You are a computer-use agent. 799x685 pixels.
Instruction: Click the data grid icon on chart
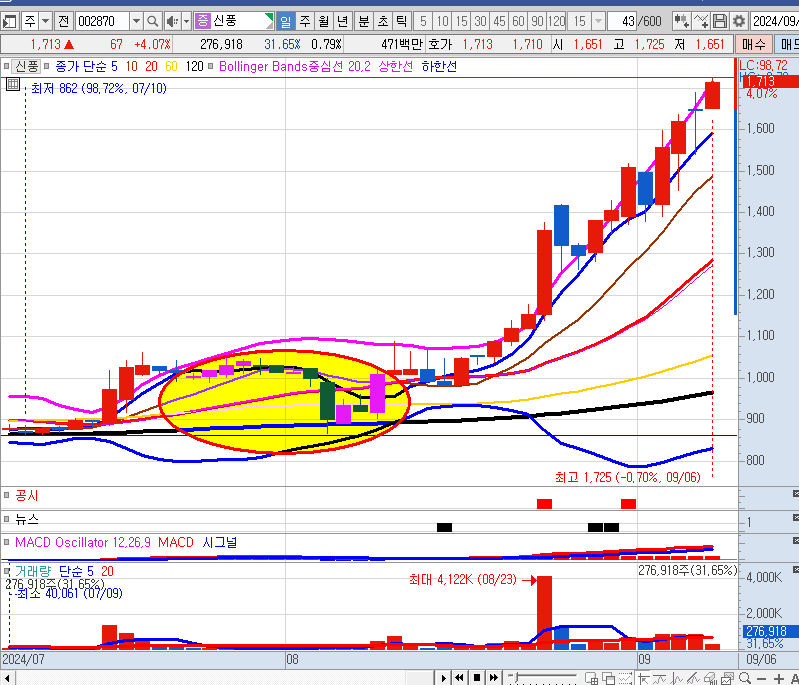(12, 86)
